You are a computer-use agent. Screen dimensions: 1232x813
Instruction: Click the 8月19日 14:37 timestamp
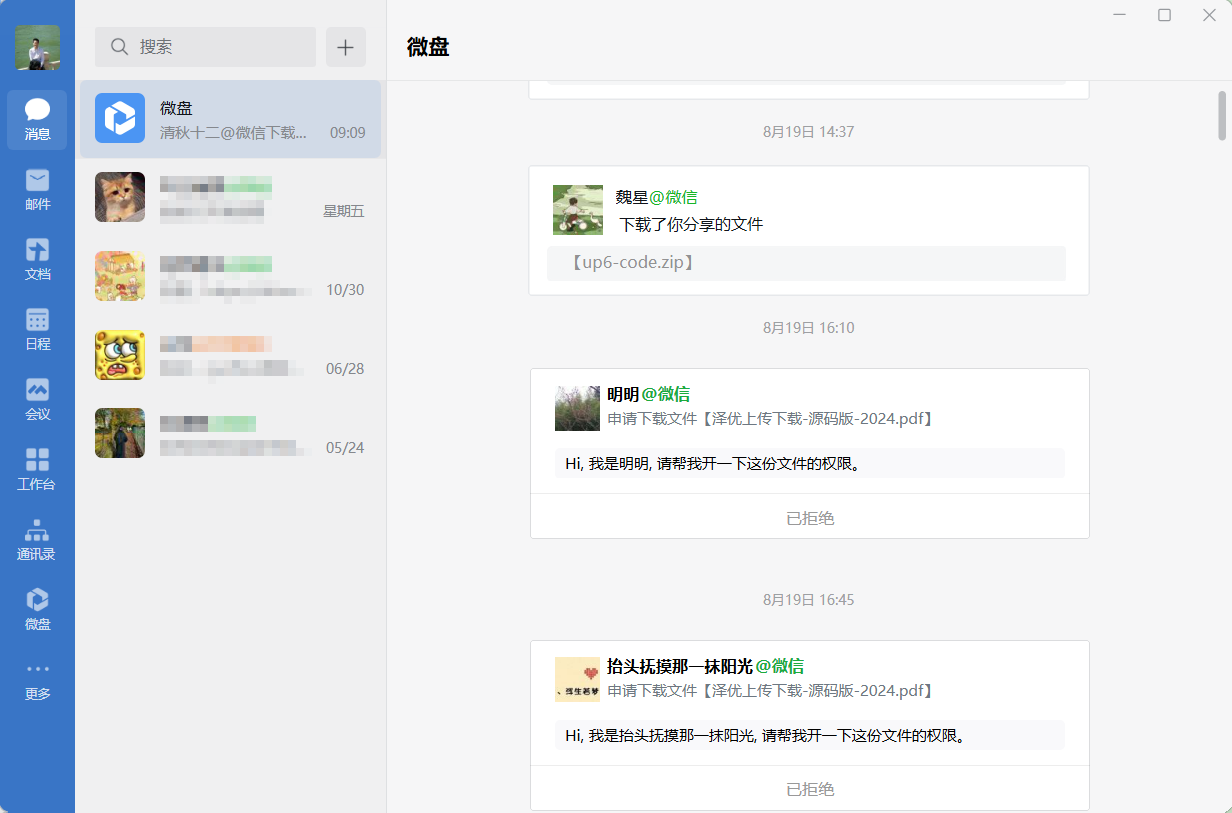pos(808,131)
